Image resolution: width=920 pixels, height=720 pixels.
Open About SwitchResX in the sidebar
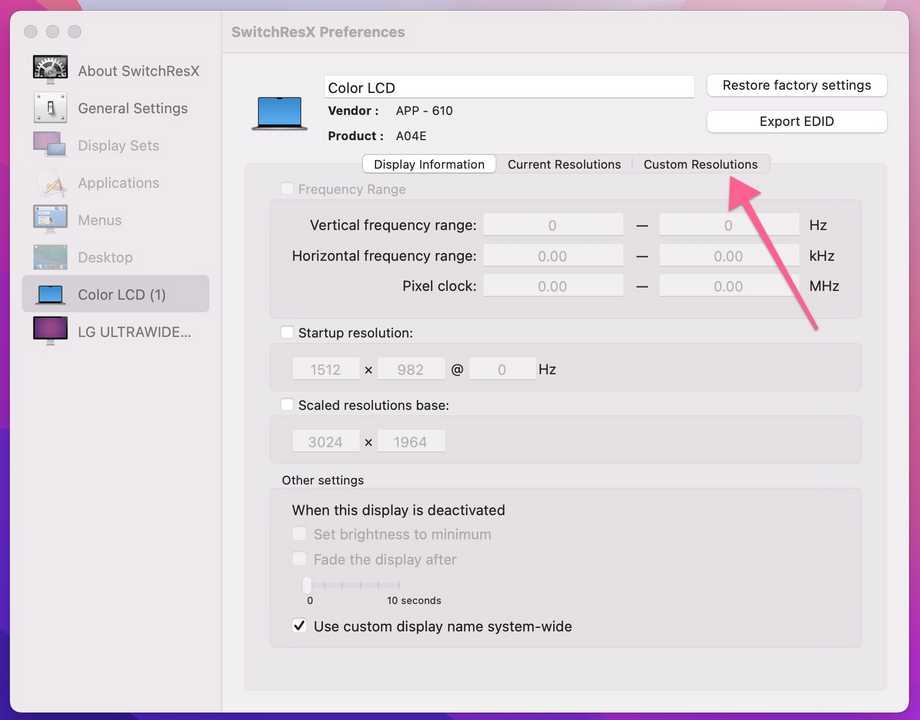[138, 71]
